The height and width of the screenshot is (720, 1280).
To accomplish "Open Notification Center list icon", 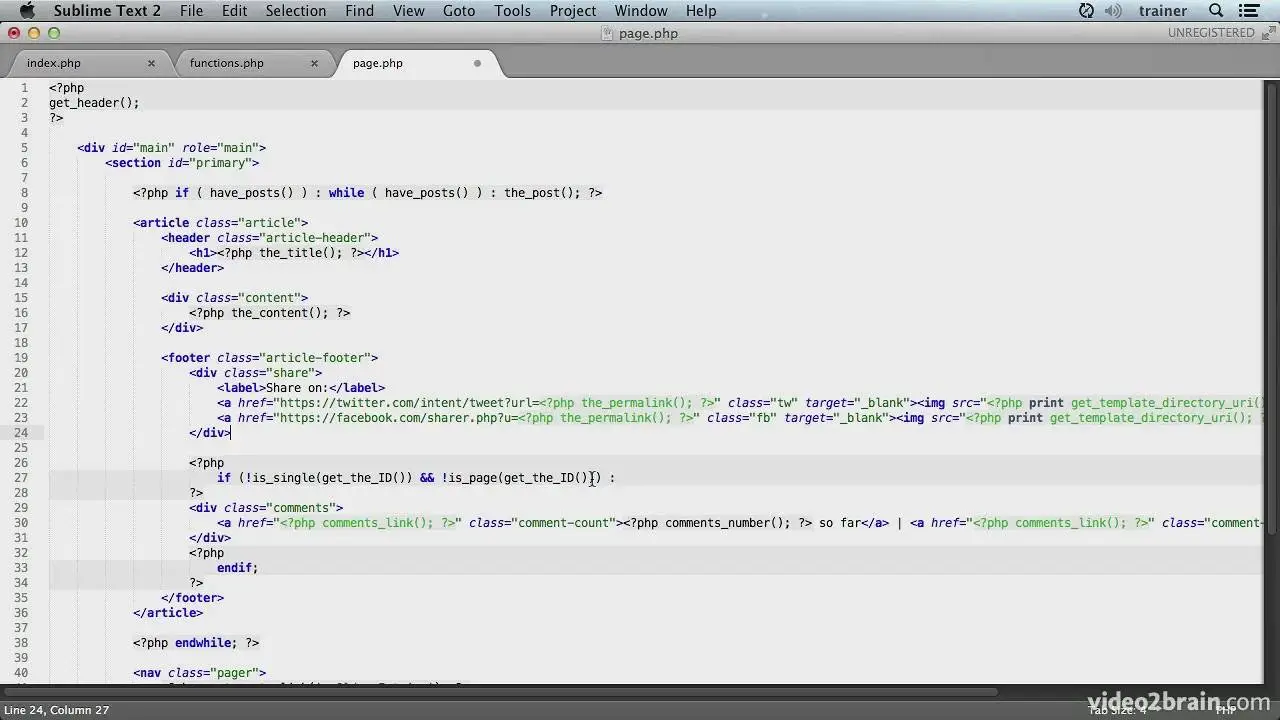I will pos(1249,11).
